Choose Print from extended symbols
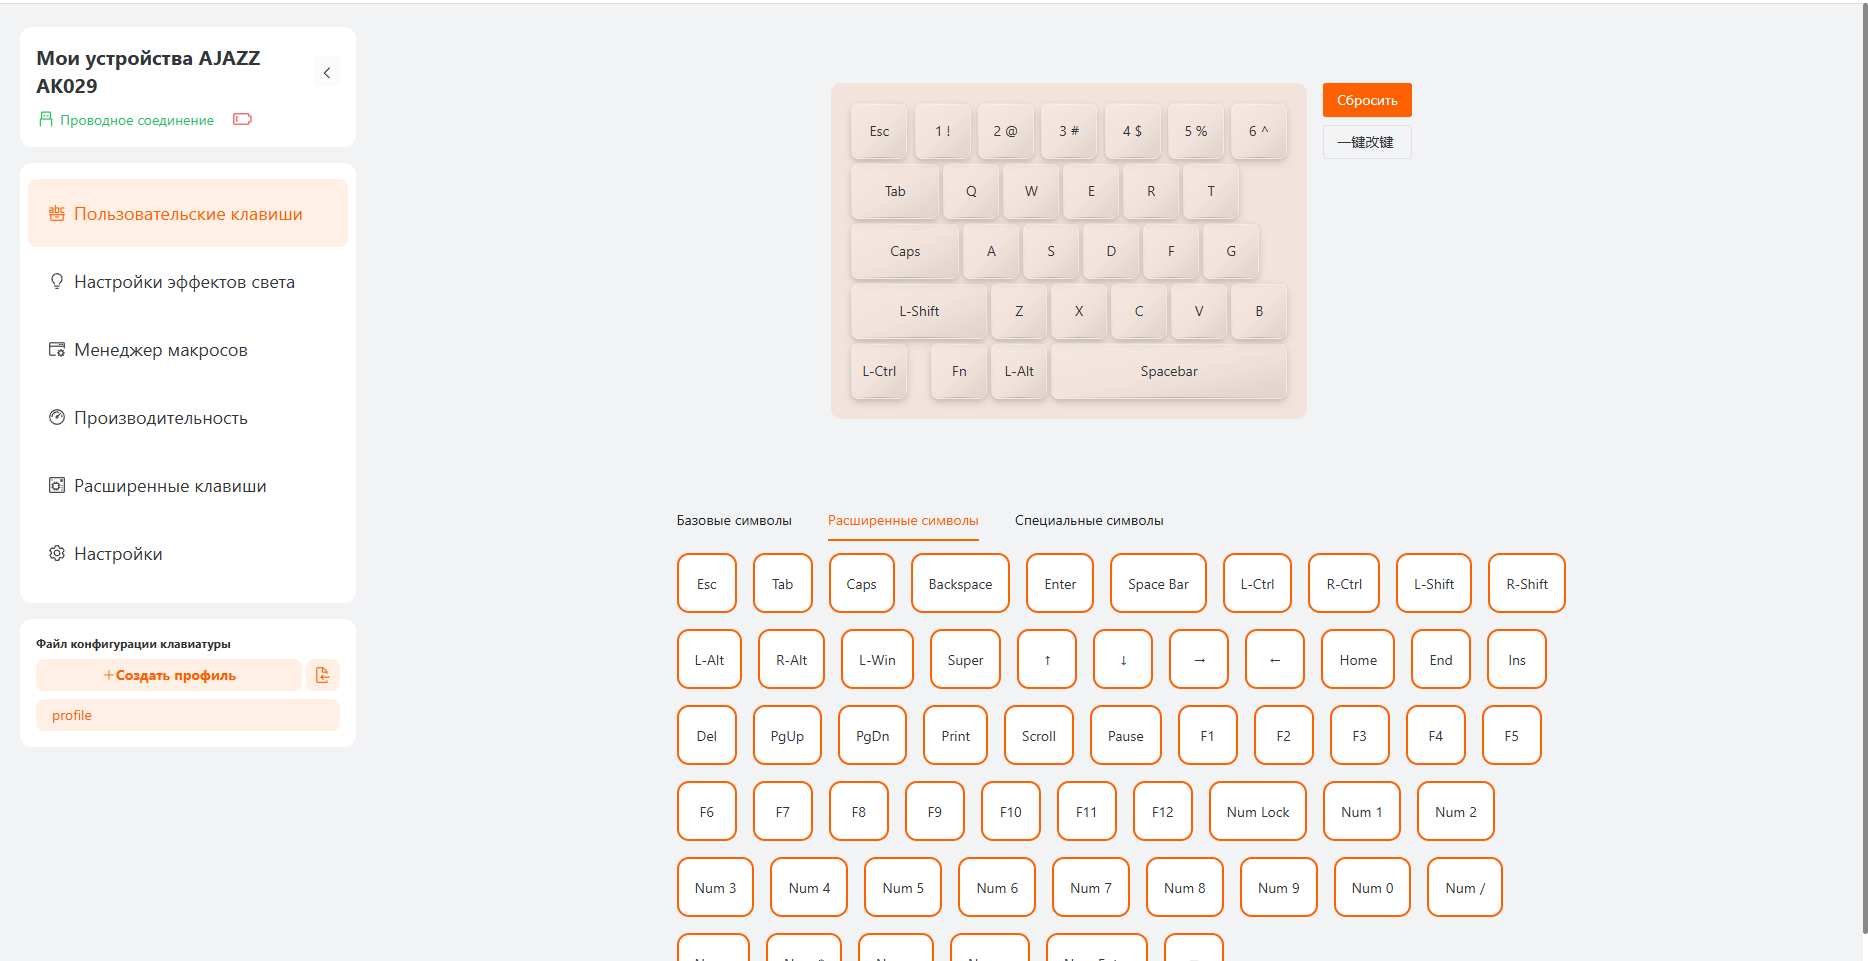 point(955,735)
